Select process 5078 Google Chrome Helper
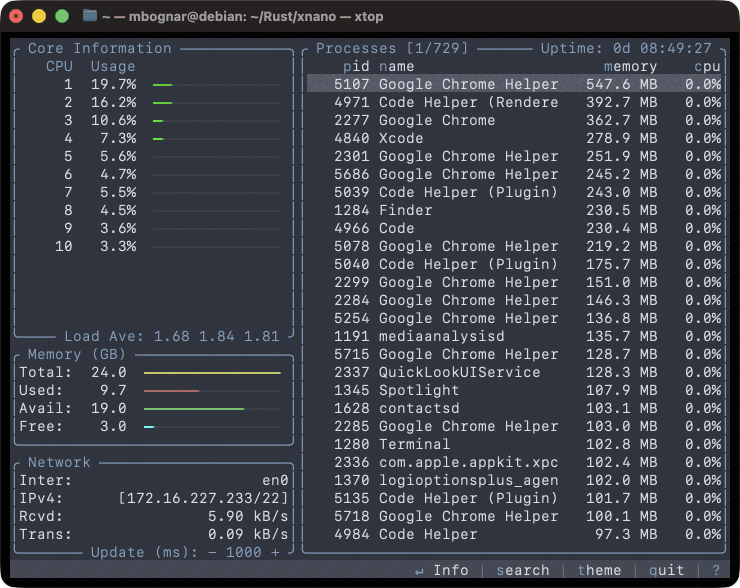740x588 pixels. (x=514, y=246)
